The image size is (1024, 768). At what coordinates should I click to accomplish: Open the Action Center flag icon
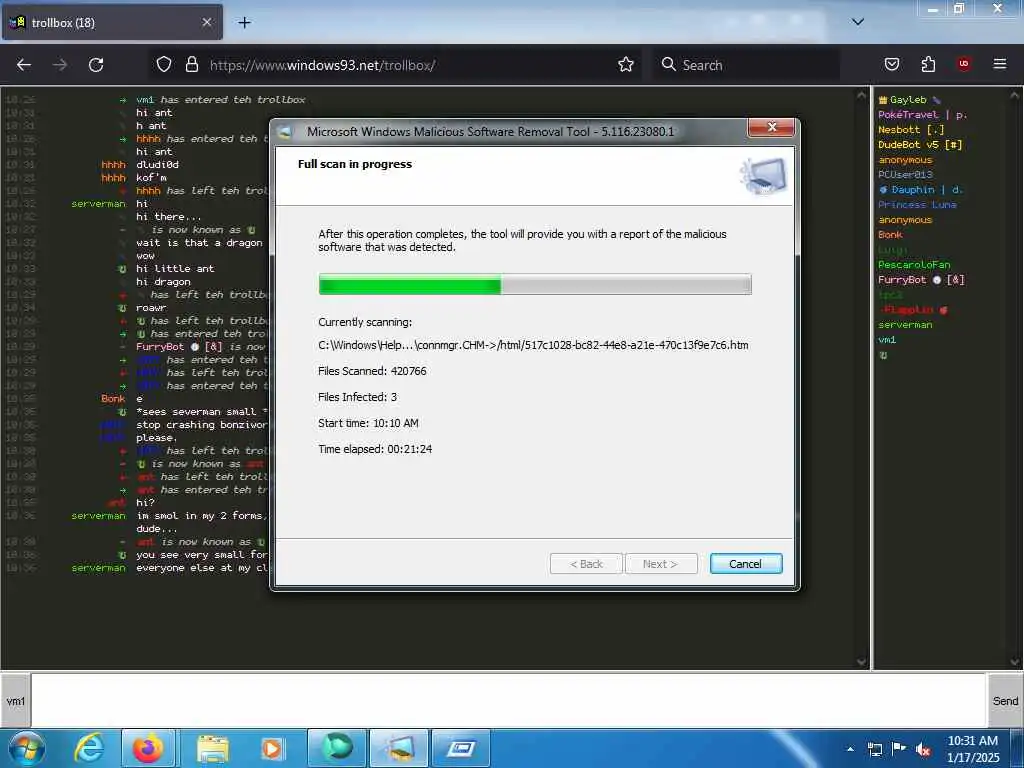click(x=899, y=748)
